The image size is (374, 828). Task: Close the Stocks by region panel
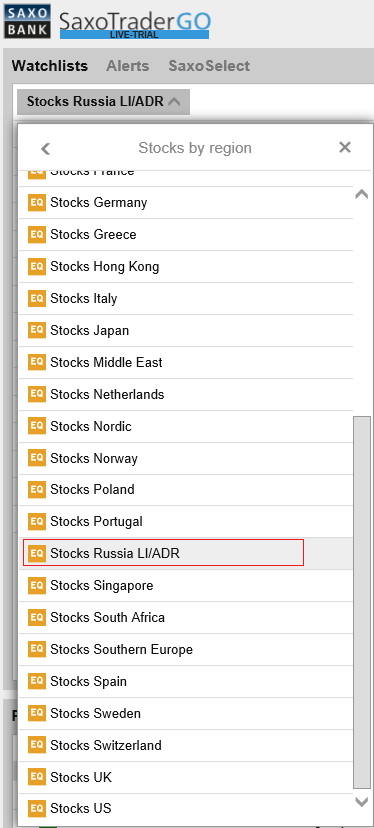(x=345, y=147)
